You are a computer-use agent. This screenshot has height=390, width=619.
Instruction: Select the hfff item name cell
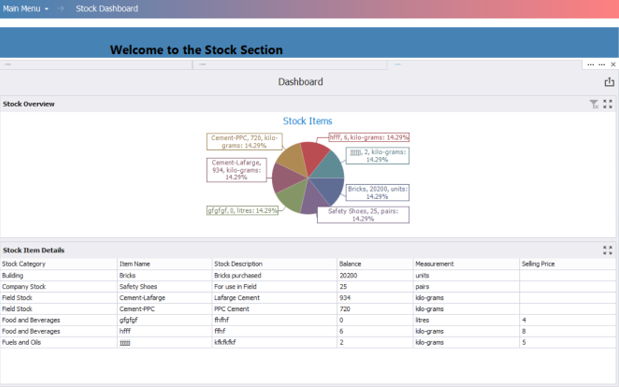(x=165, y=331)
